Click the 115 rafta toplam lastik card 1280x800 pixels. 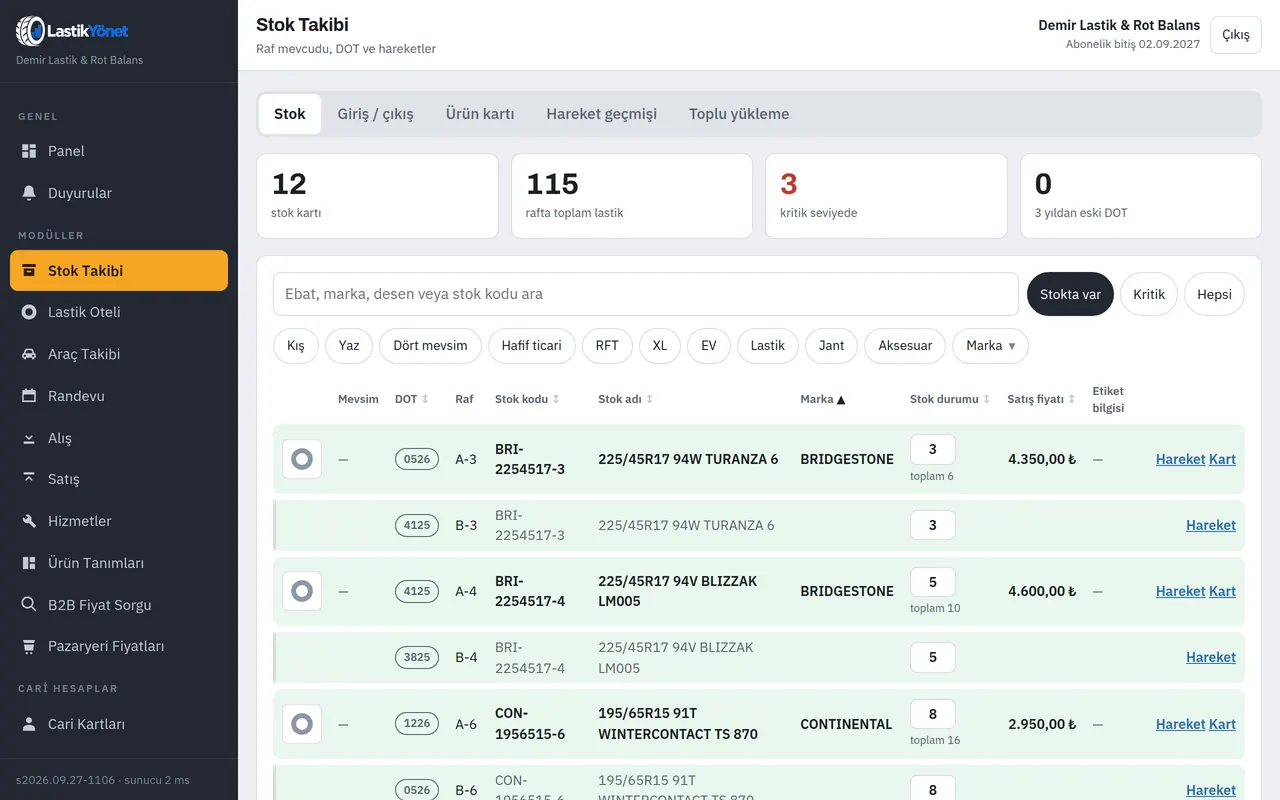[x=632, y=196]
